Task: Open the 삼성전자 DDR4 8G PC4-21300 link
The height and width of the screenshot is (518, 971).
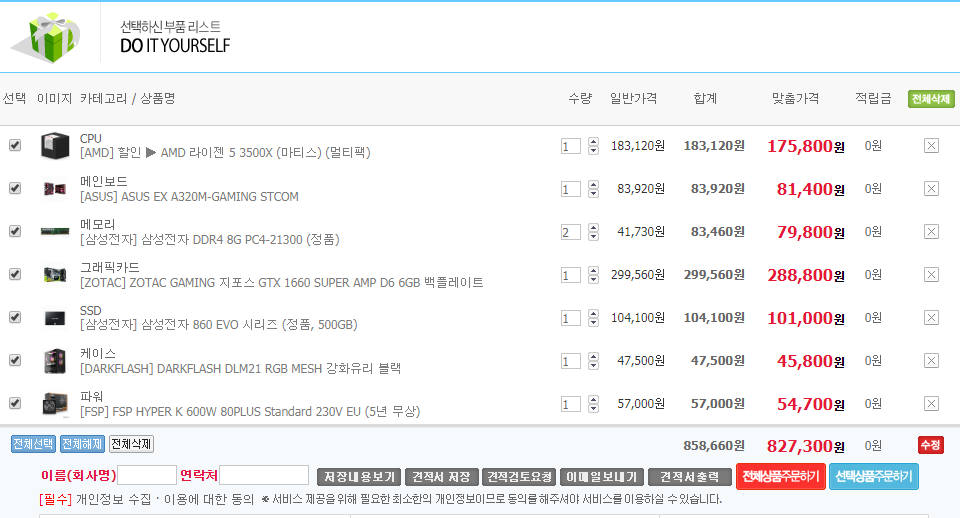Action: click(209, 239)
